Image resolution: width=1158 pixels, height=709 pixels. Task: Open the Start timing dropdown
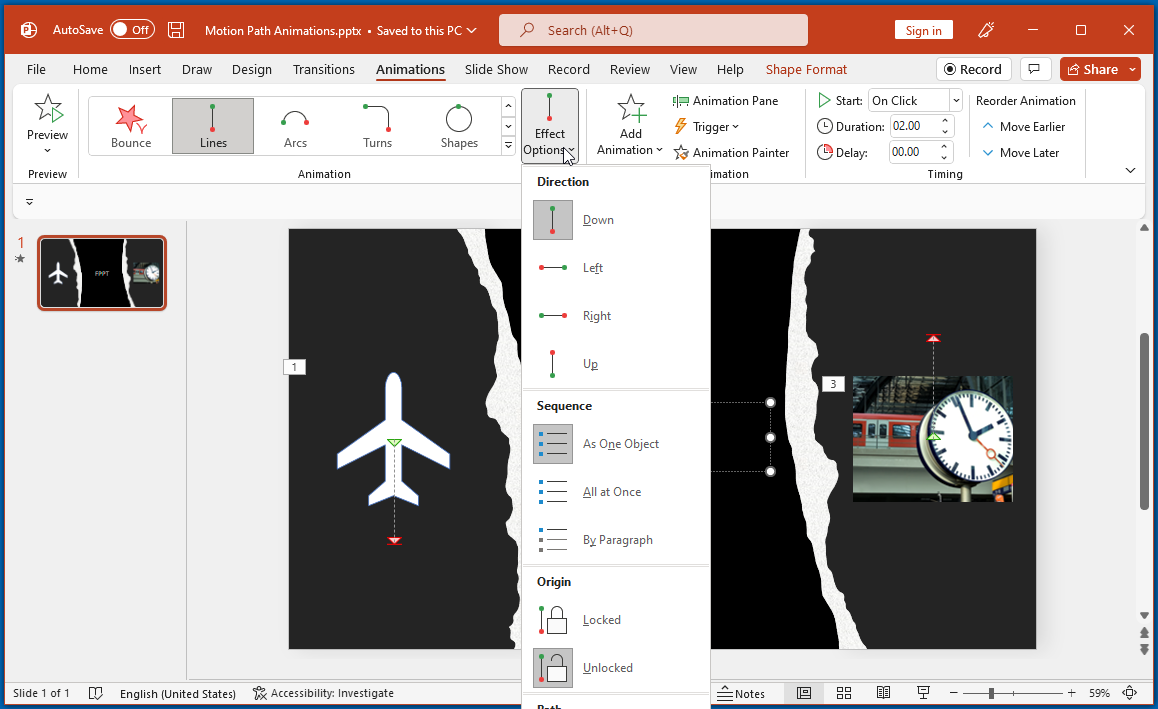point(955,101)
